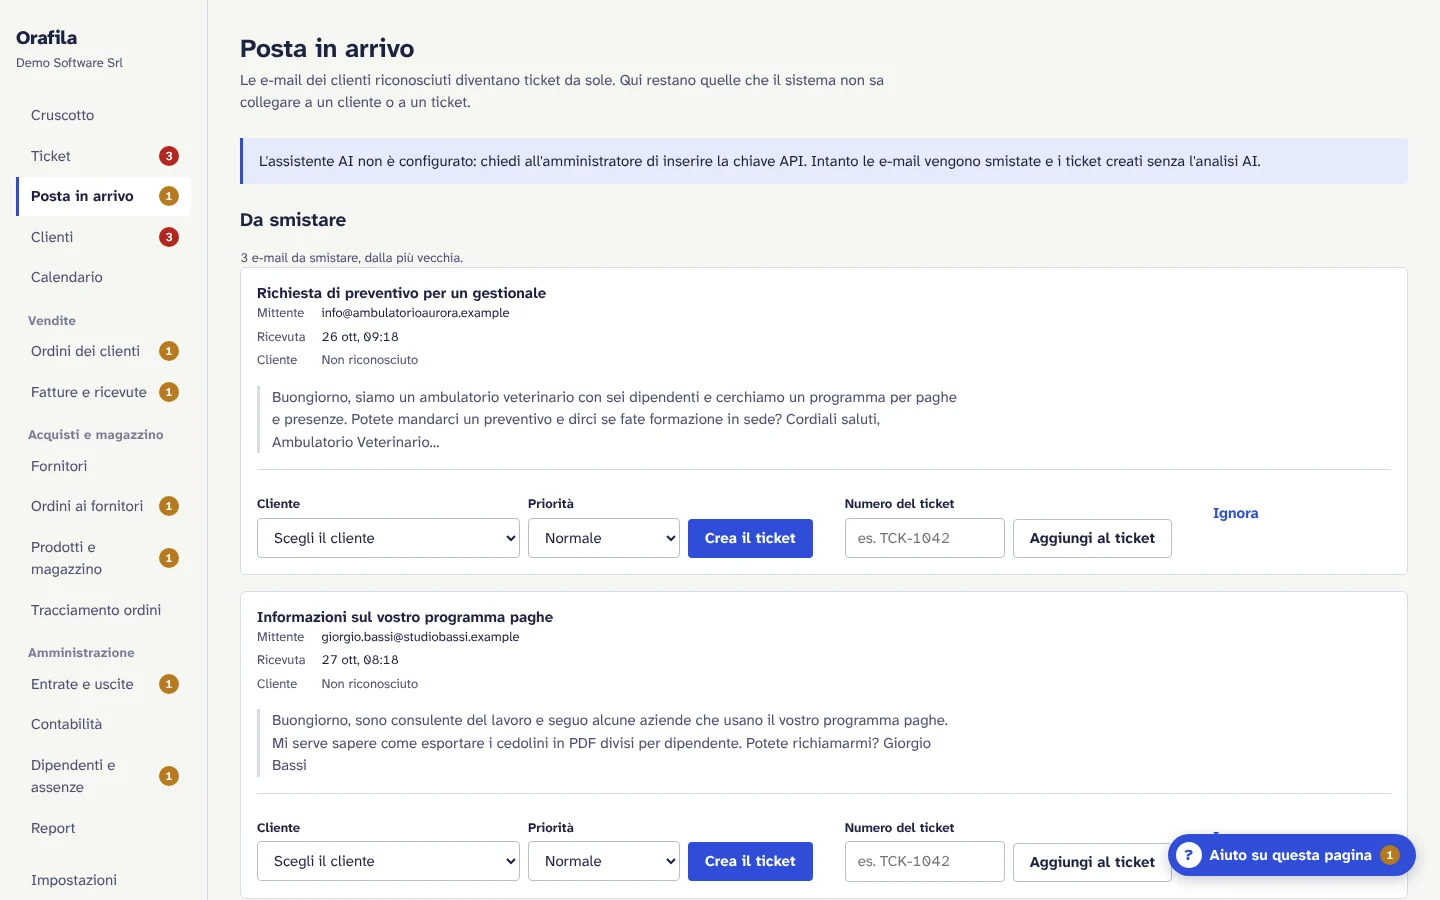Viewport: 1440px width, 900px height.
Task: Click Ignora on the 'Richiesta di preventivo' email
Action: point(1235,513)
